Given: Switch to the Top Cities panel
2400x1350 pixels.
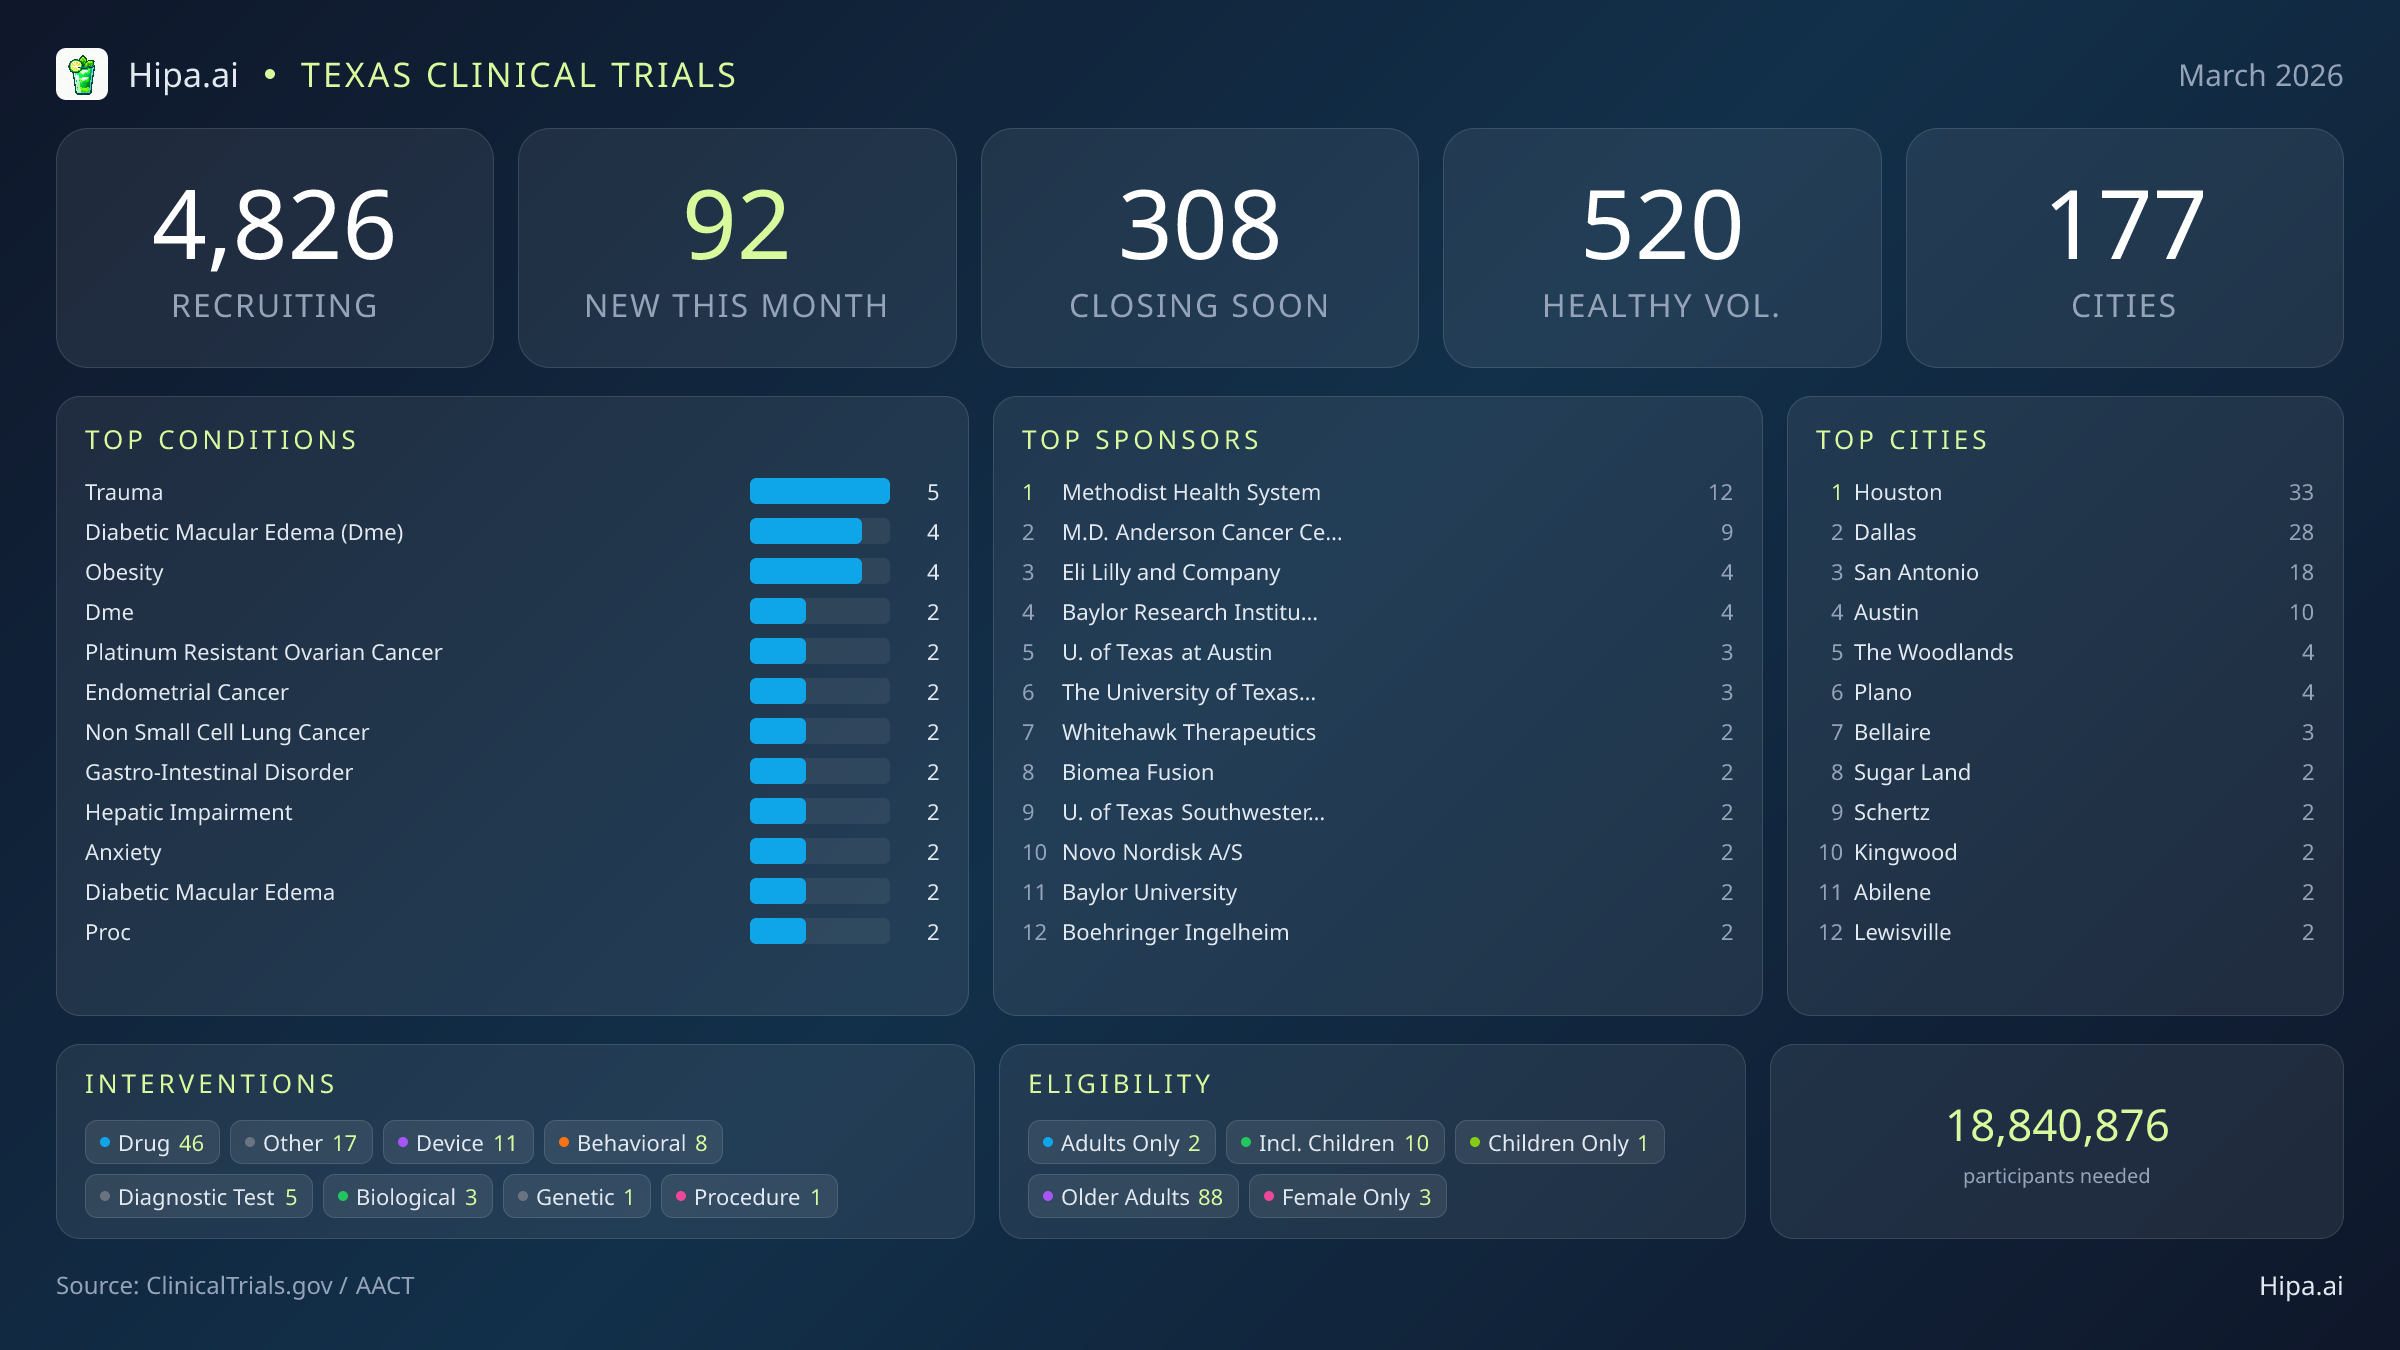Looking at the screenshot, I should [x=1901, y=440].
